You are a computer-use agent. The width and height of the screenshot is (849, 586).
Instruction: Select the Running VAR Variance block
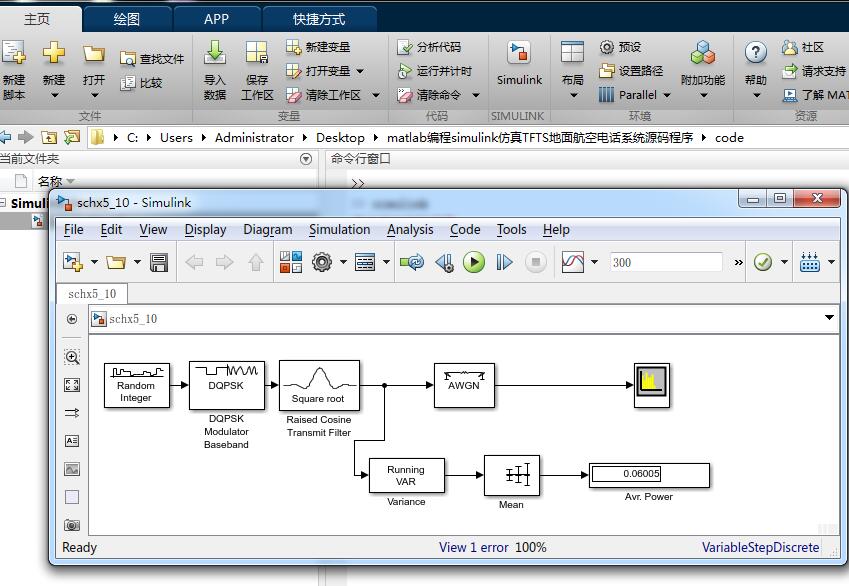(407, 476)
